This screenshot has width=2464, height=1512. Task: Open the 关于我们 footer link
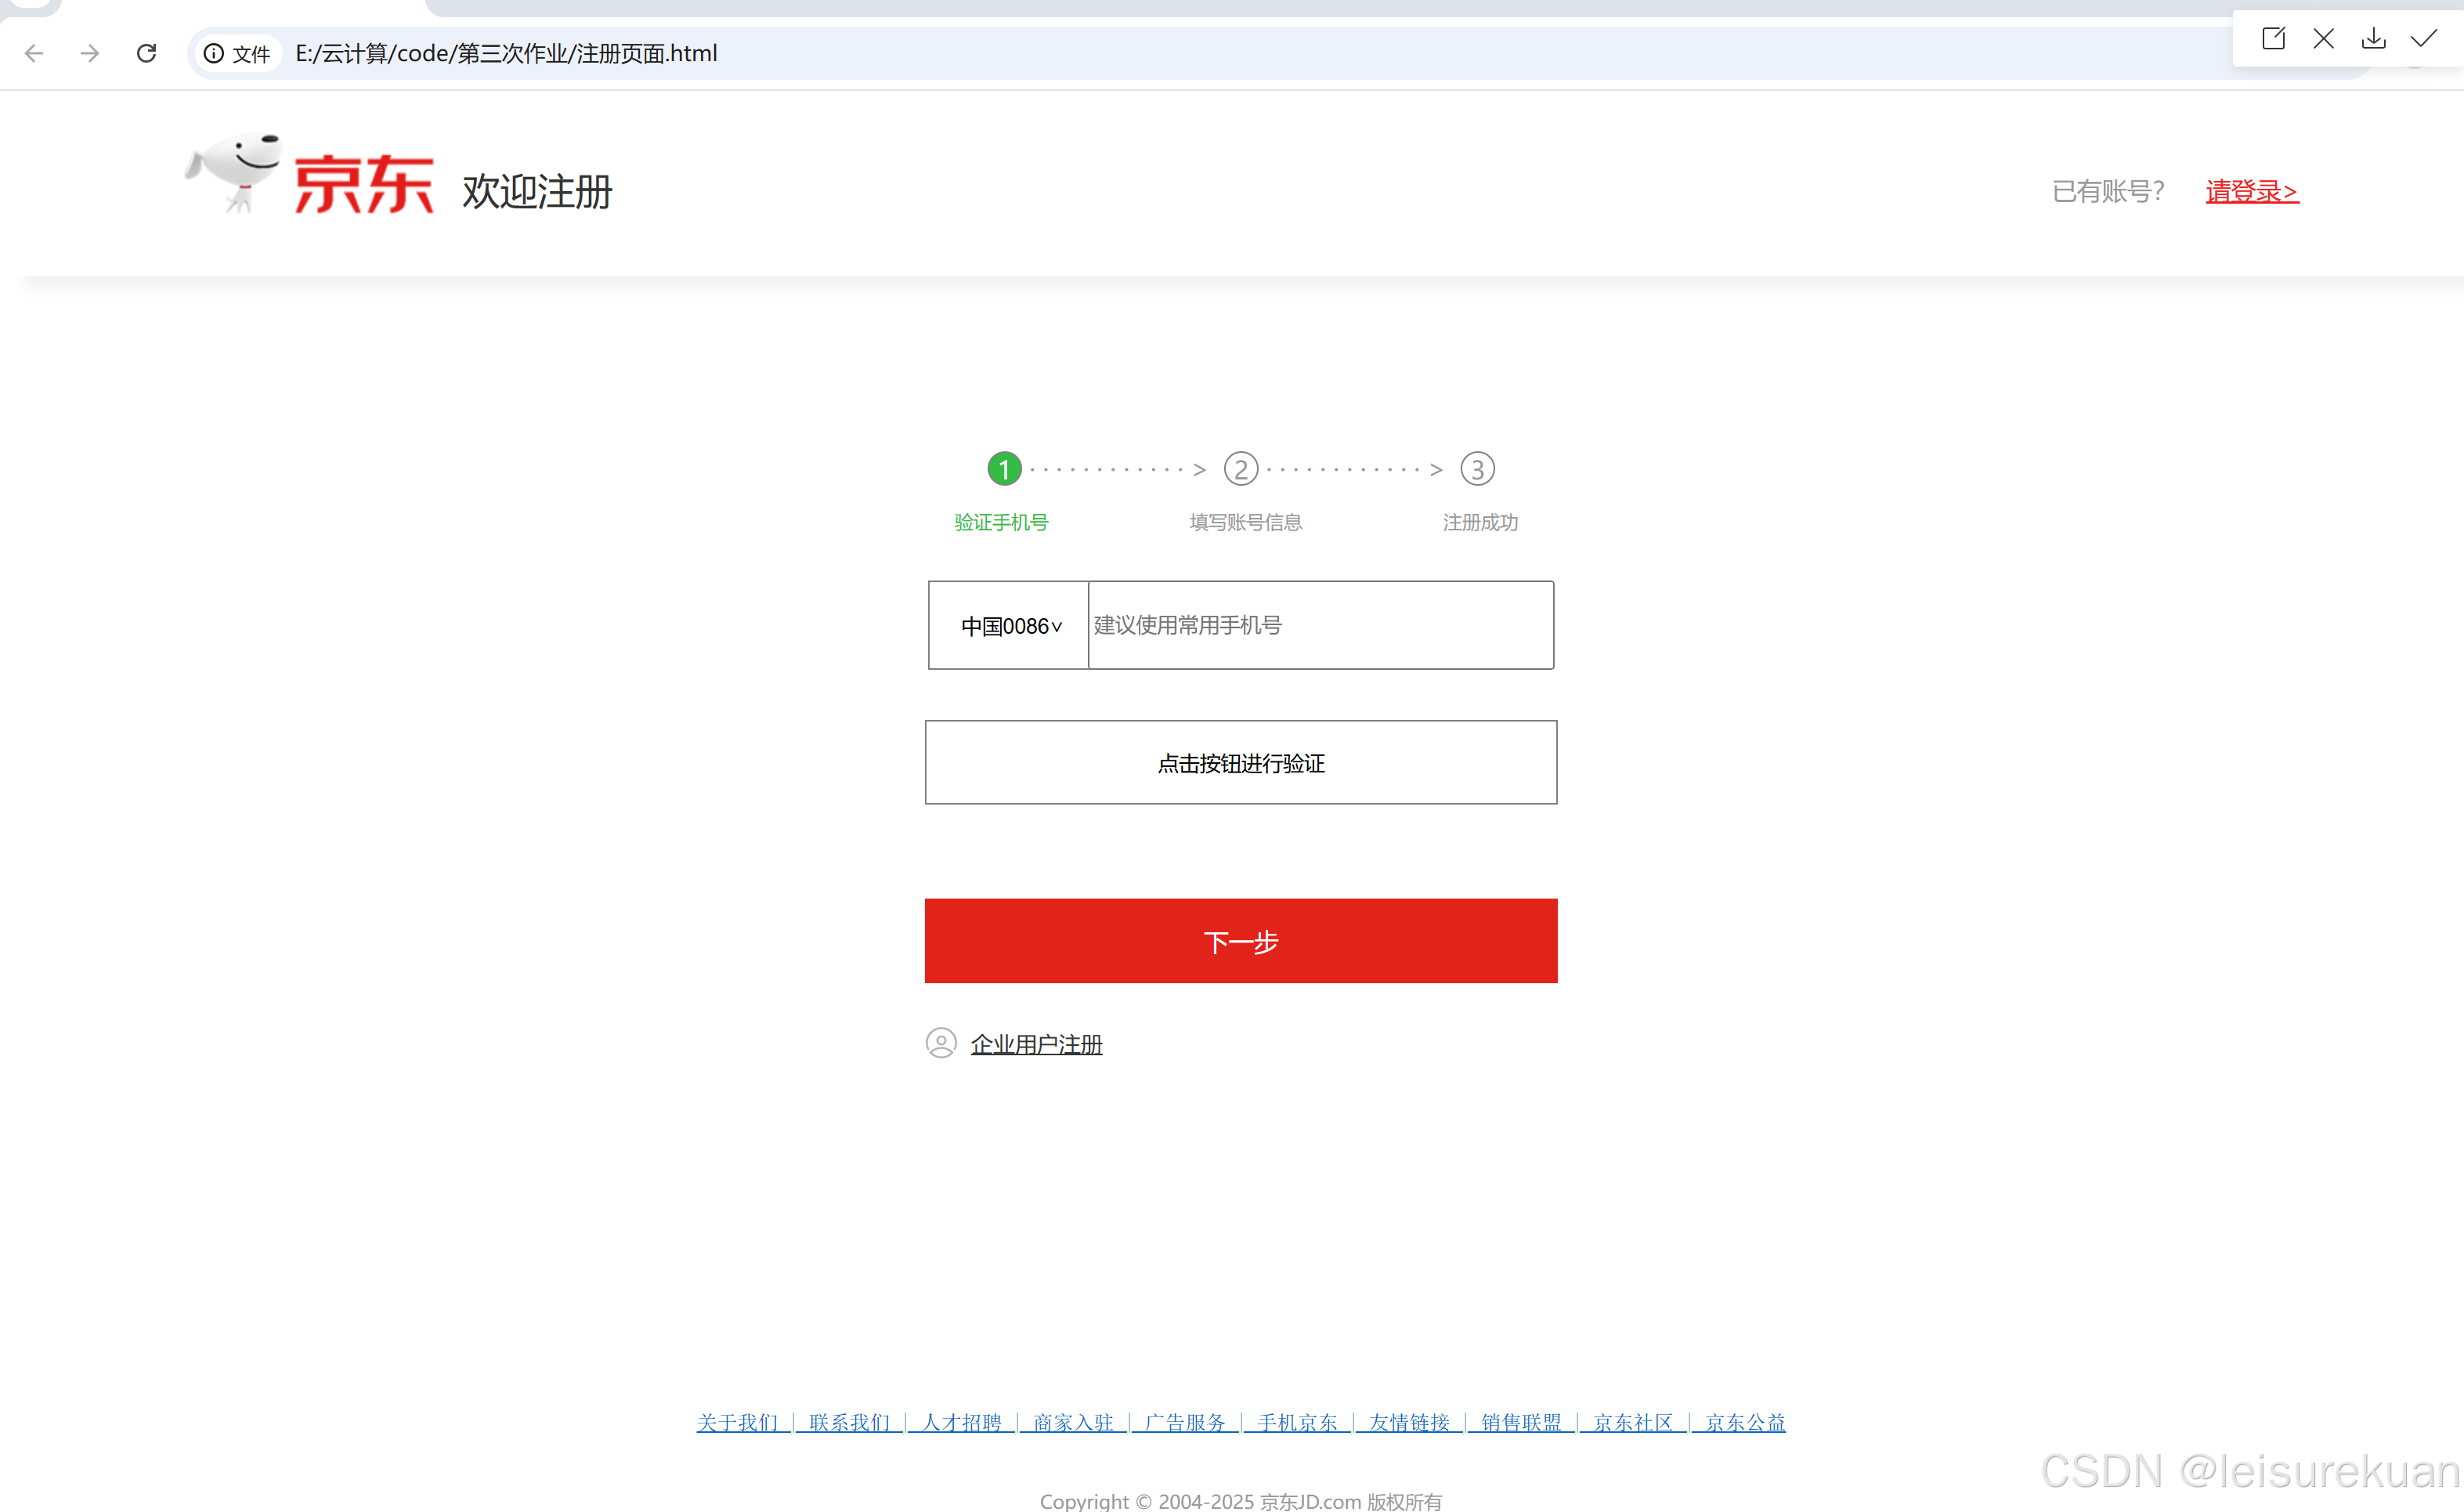[x=737, y=1422]
